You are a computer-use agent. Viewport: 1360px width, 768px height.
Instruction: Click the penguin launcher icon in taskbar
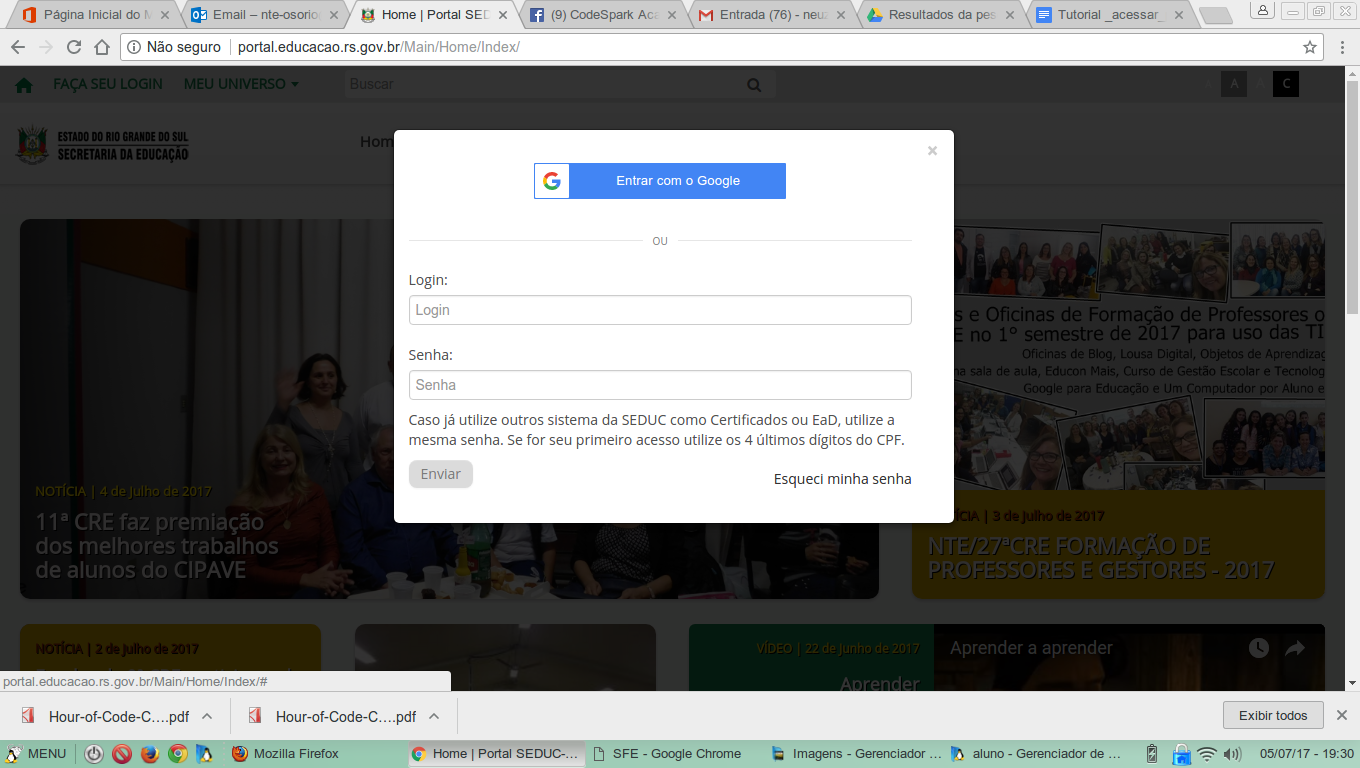coord(204,754)
